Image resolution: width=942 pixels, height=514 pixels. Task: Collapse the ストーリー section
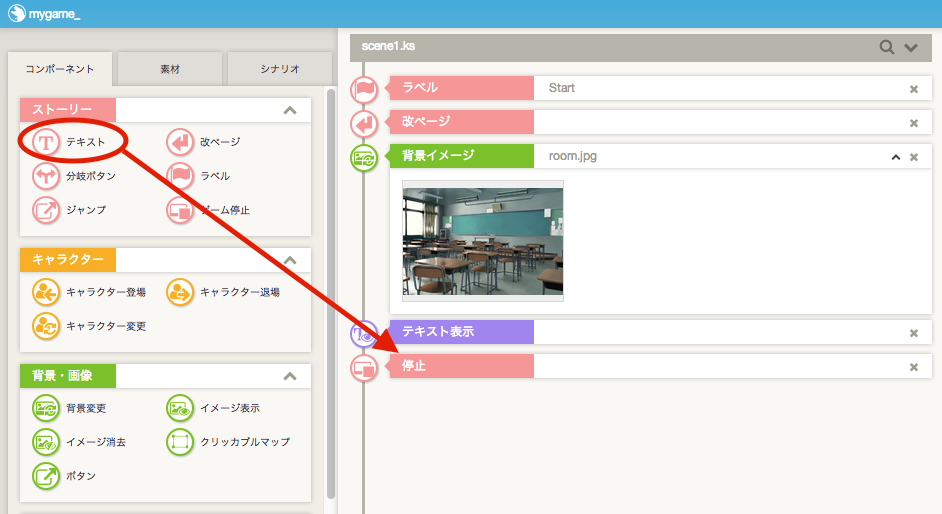pyautogui.click(x=290, y=110)
